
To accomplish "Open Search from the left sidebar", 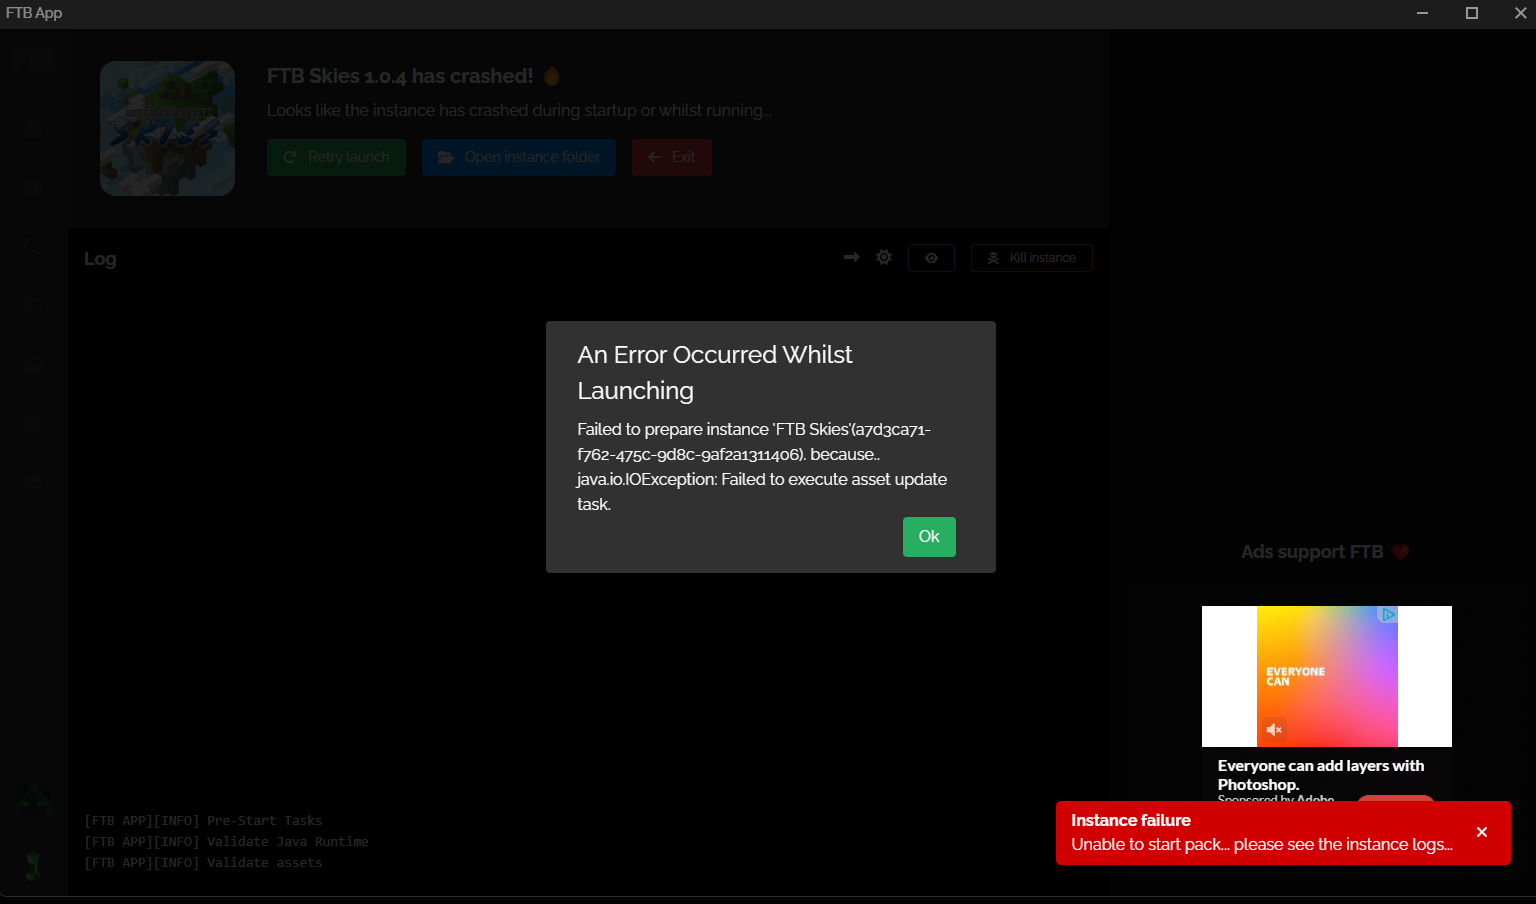I will [x=33, y=246].
